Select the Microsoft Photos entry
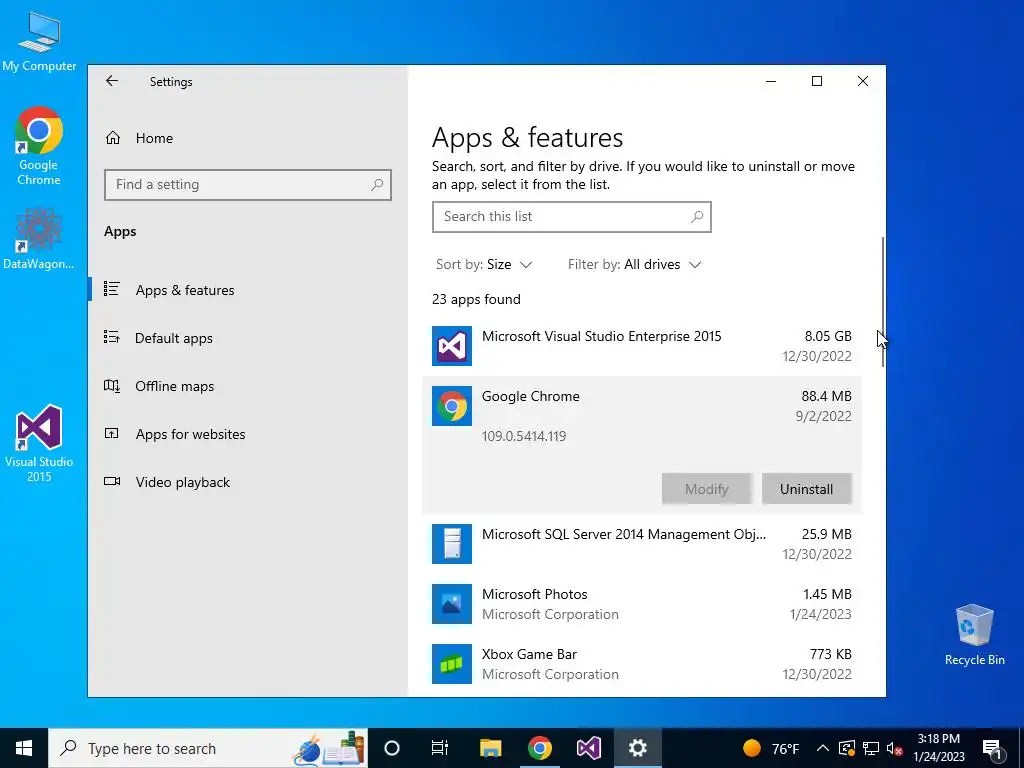 pos(642,604)
